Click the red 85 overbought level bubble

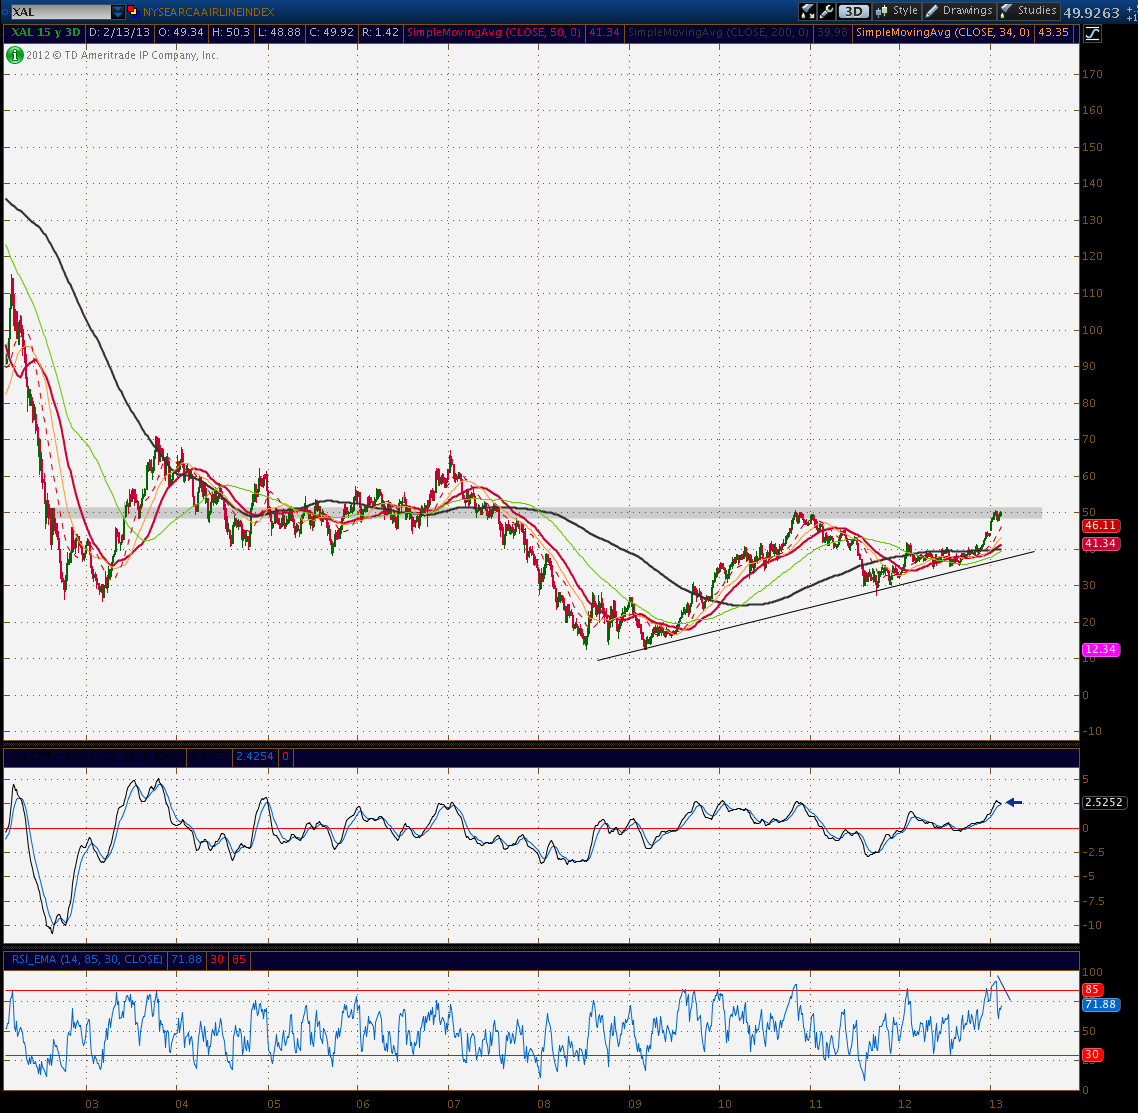pyautogui.click(x=1092, y=990)
